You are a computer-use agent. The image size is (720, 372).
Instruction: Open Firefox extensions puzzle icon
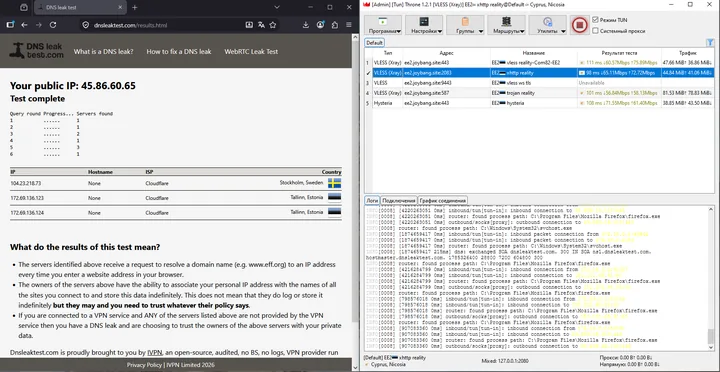(335, 25)
